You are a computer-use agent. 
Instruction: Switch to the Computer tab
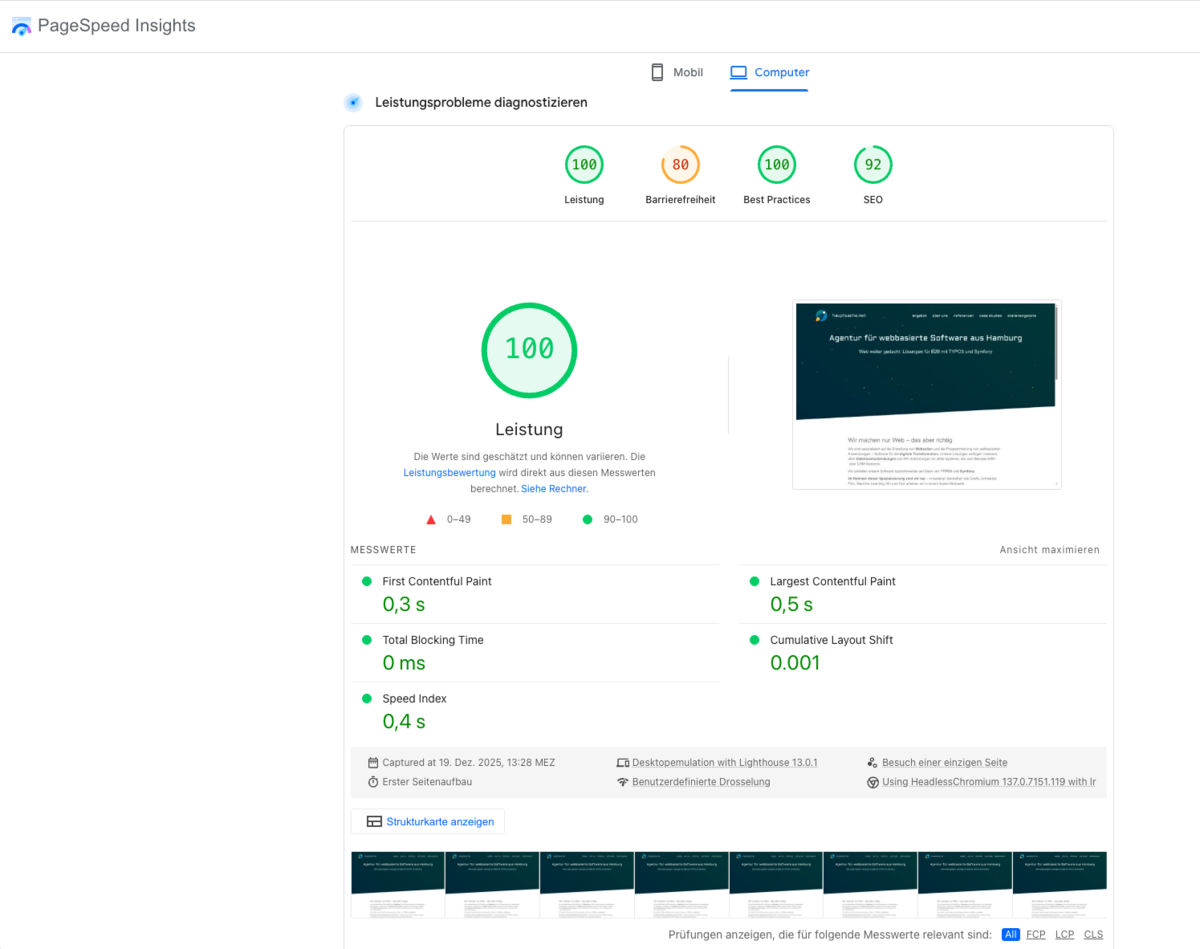pos(769,73)
